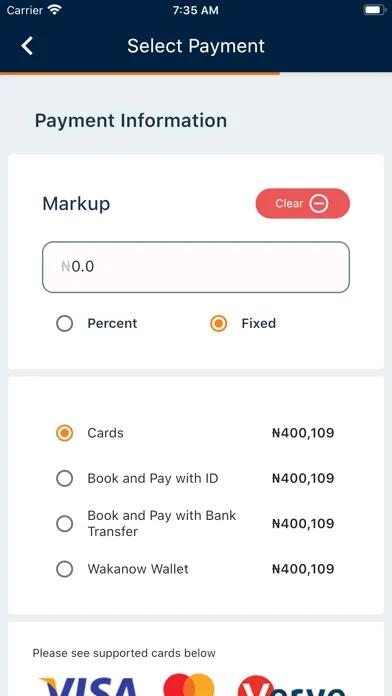
Task: Tap the Select Payment header title
Action: [196, 46]
